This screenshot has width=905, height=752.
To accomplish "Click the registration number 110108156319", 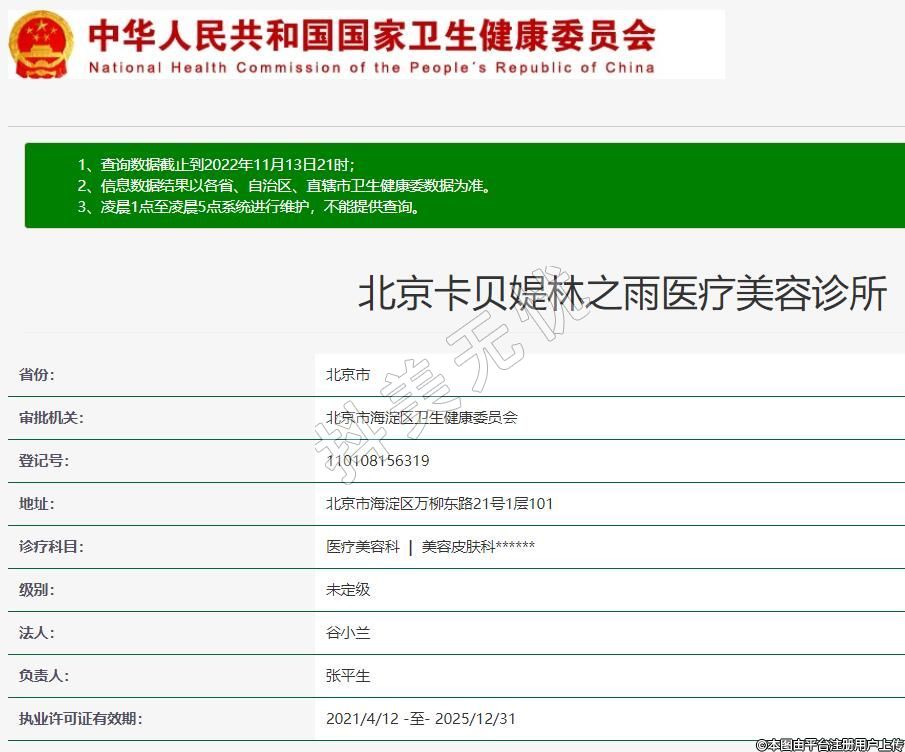I will (377, 461).
